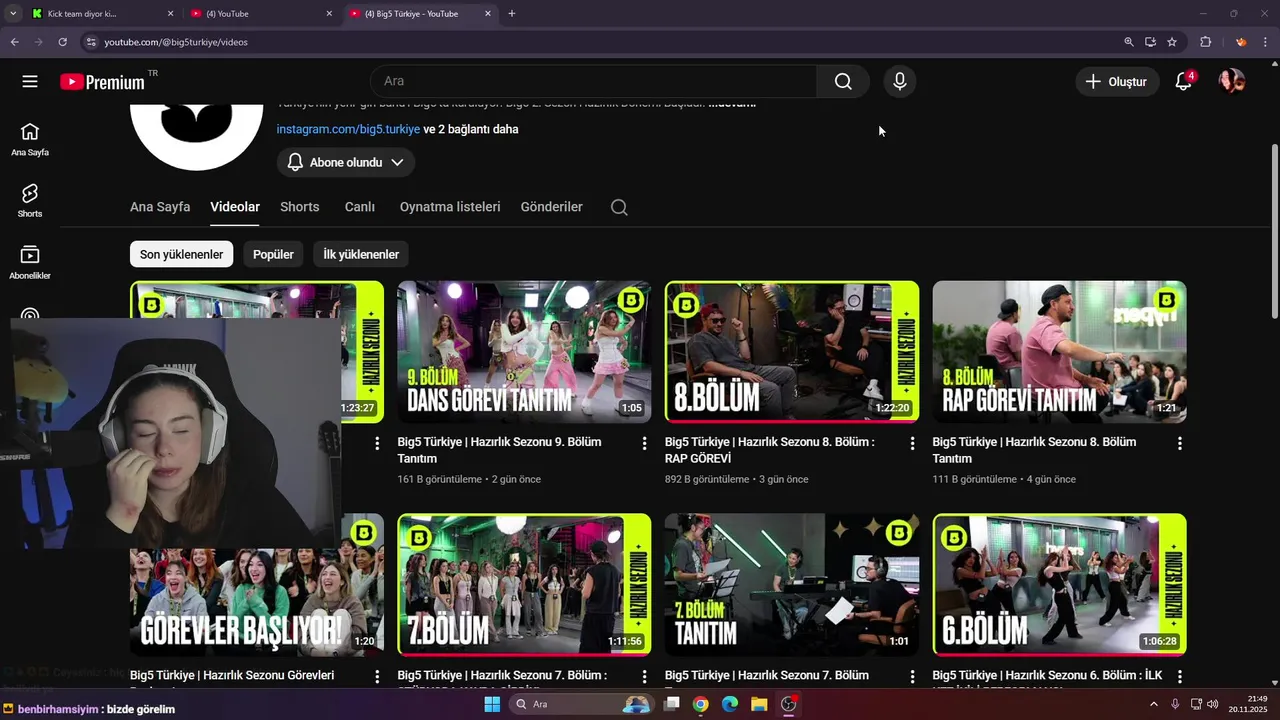Open Task View on the taskbar
The height and width of the screenshot is (720, 1280).
pyautogui.click(x=672, y=704)
